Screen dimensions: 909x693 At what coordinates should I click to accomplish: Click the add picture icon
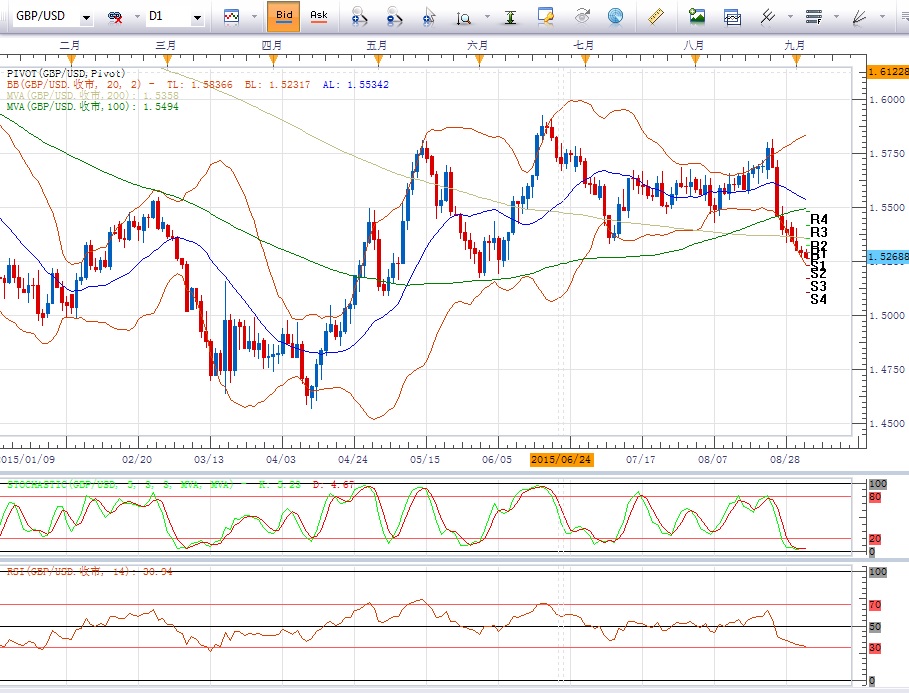point(697,16)
